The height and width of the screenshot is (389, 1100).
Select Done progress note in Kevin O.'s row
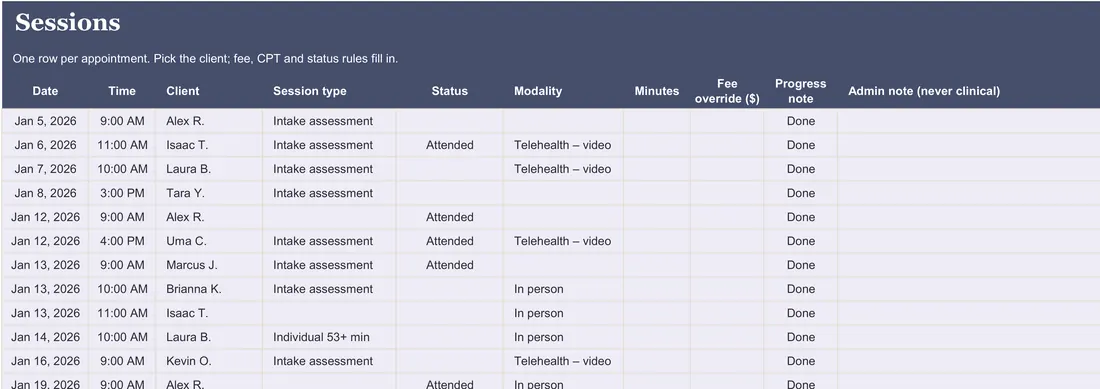click(x=800, y=361)
